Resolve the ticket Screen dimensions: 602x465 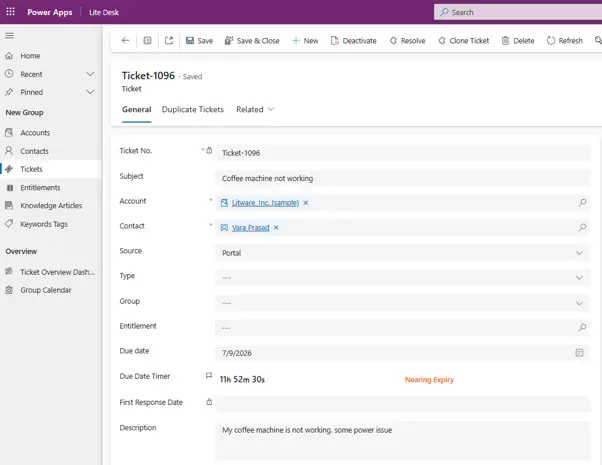(407, 41)
